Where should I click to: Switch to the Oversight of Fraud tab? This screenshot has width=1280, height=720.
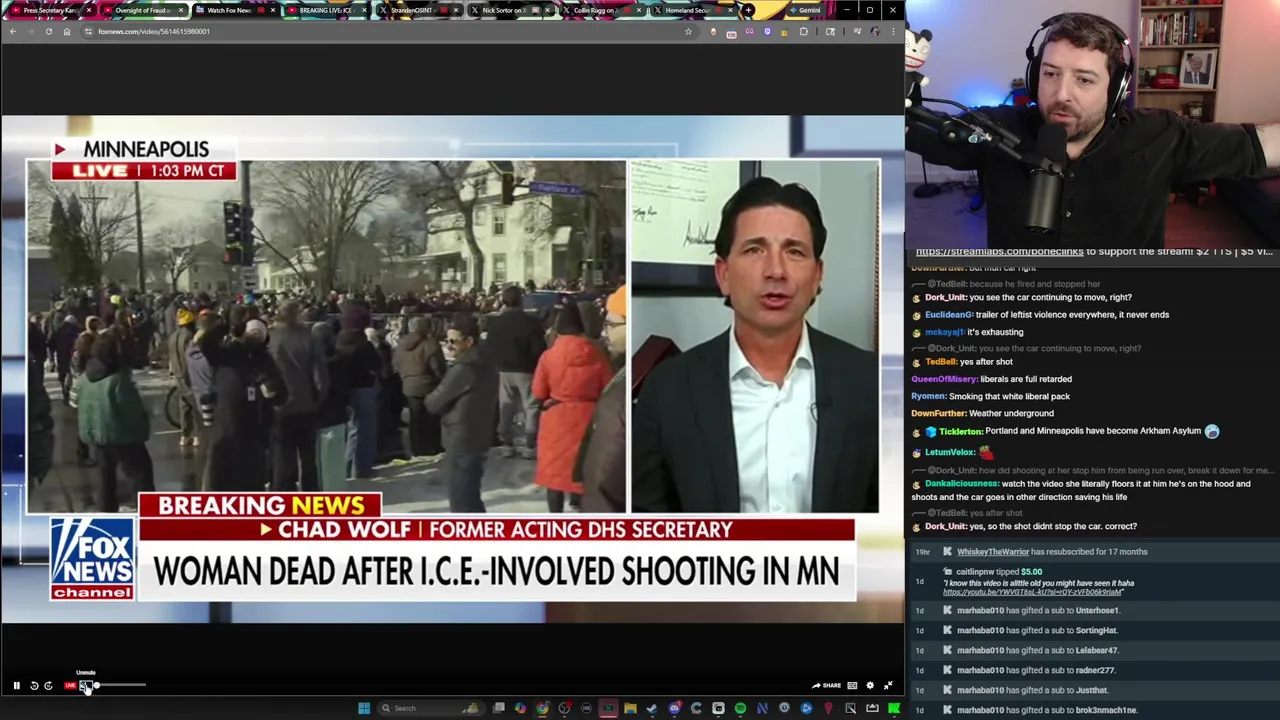click(x=143, y=10)
